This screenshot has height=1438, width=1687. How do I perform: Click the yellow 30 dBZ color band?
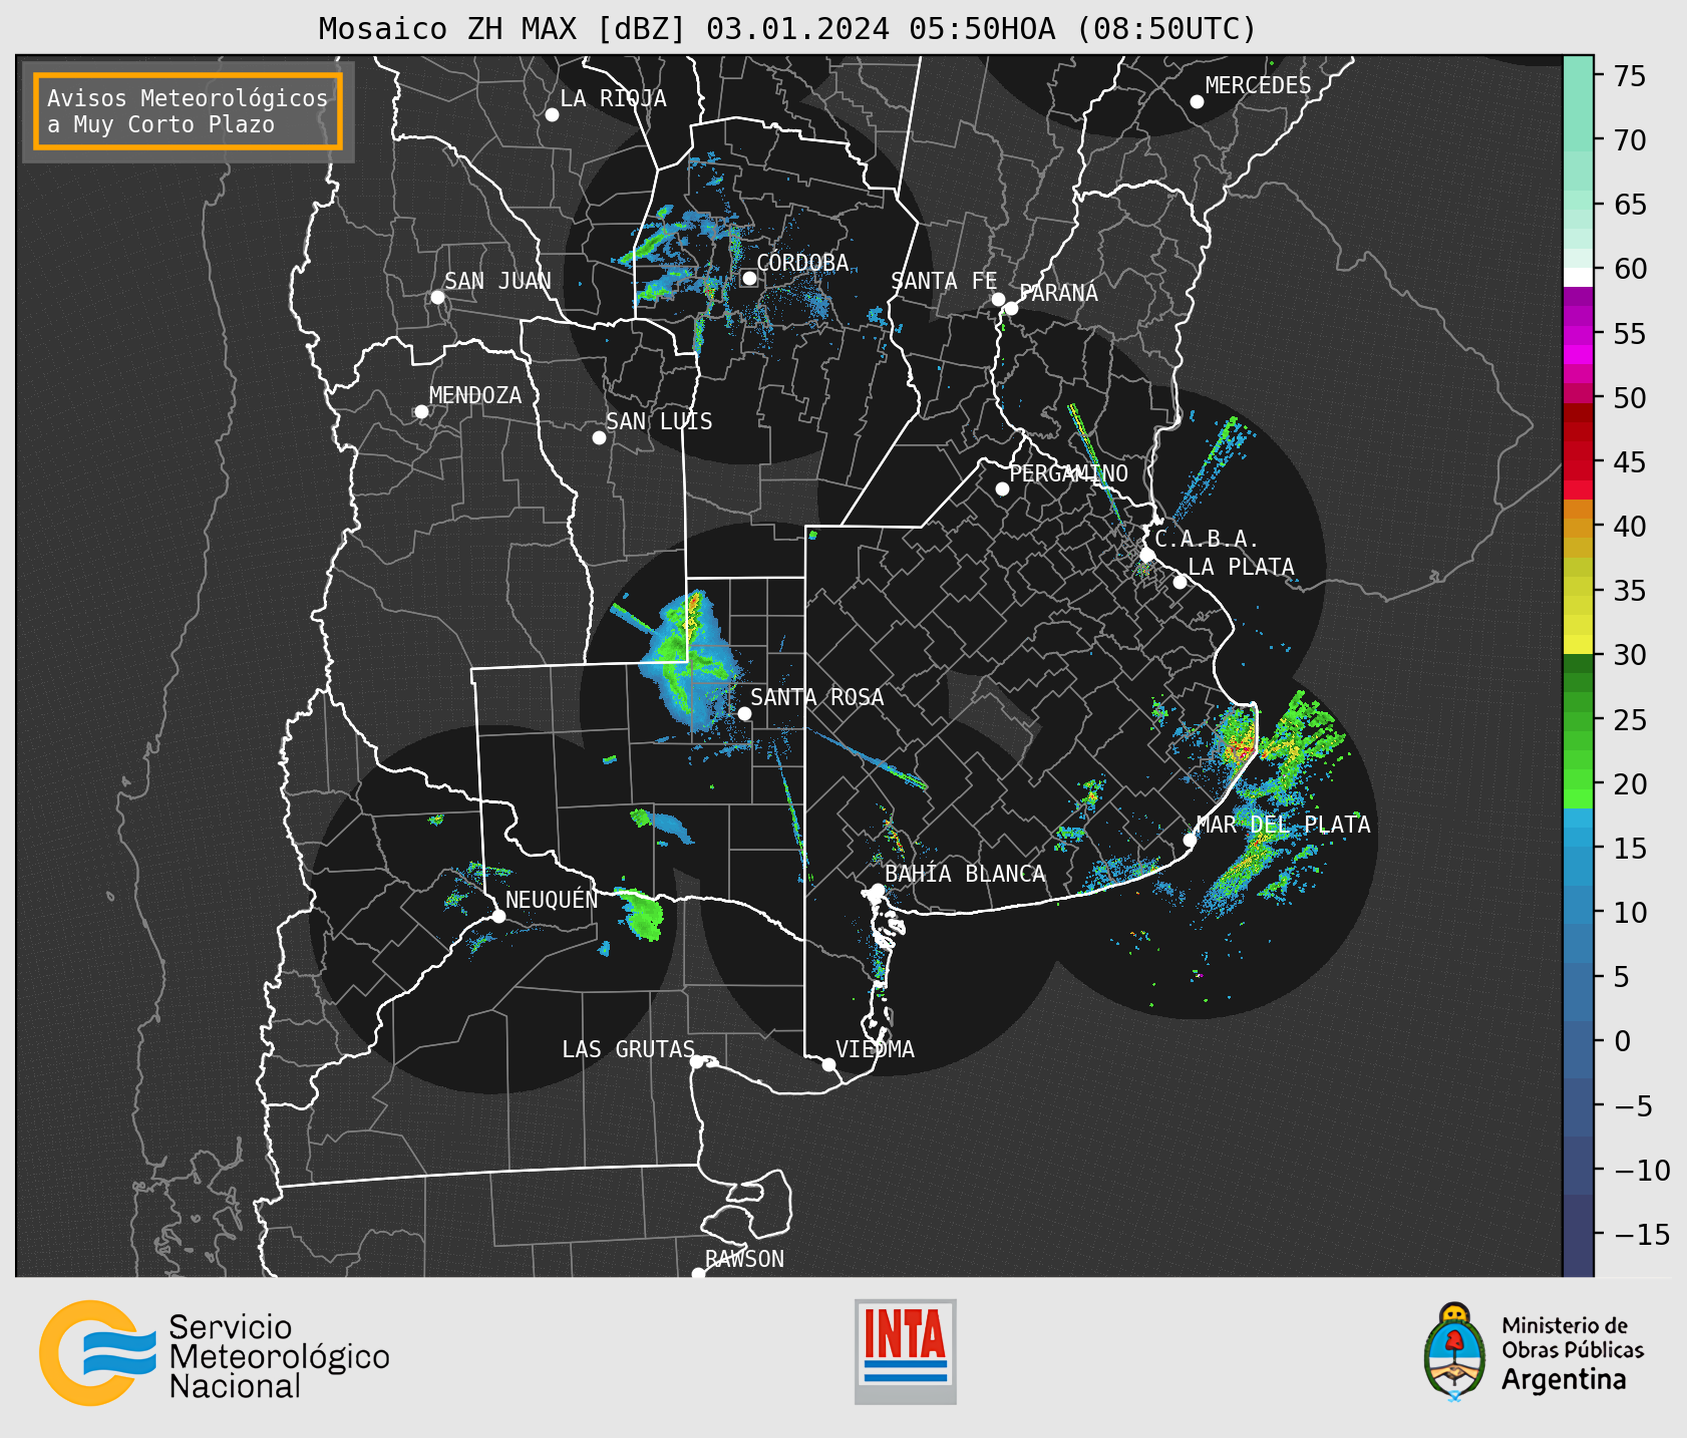[1578, 645]
